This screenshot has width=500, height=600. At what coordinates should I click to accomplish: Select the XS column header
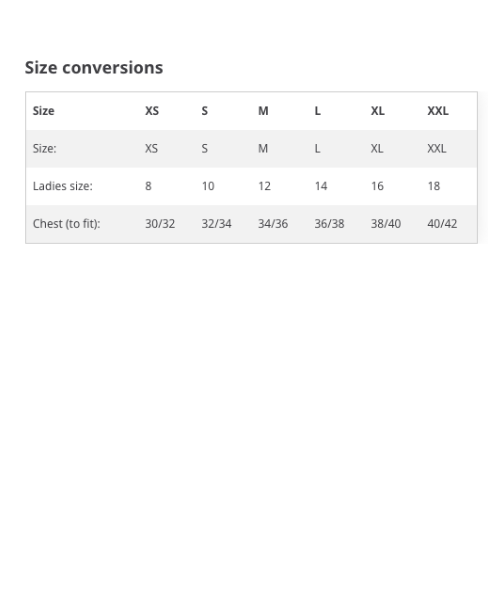[152, 111]
